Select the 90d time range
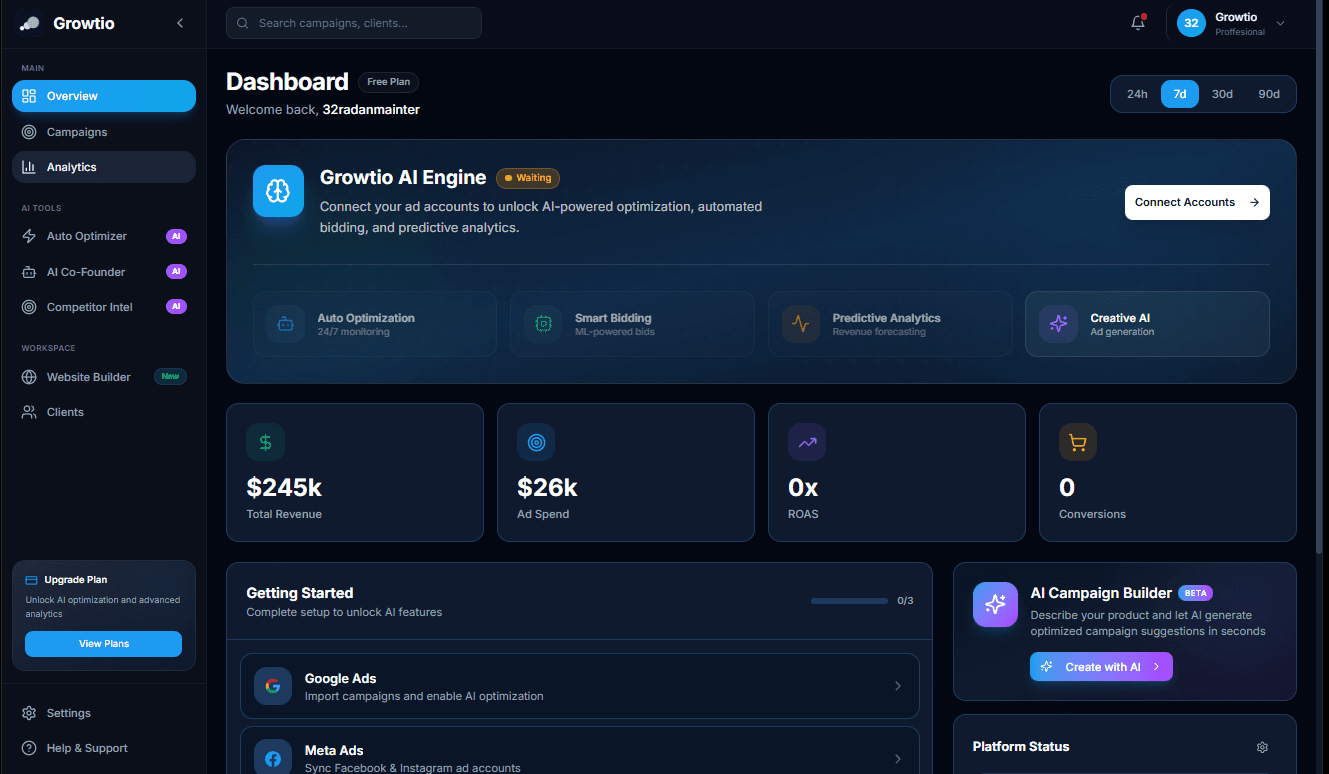 [1269, 93]
